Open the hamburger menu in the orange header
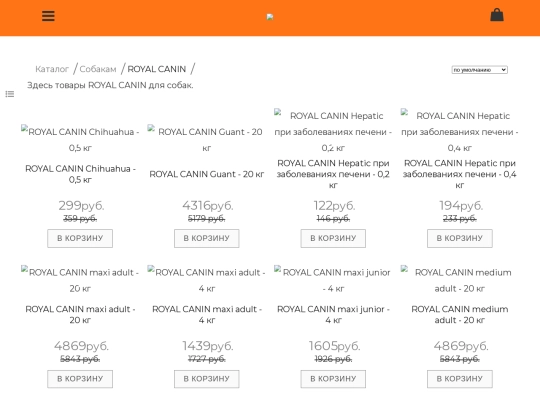540x405 pixels. click(x=48, y=16)
